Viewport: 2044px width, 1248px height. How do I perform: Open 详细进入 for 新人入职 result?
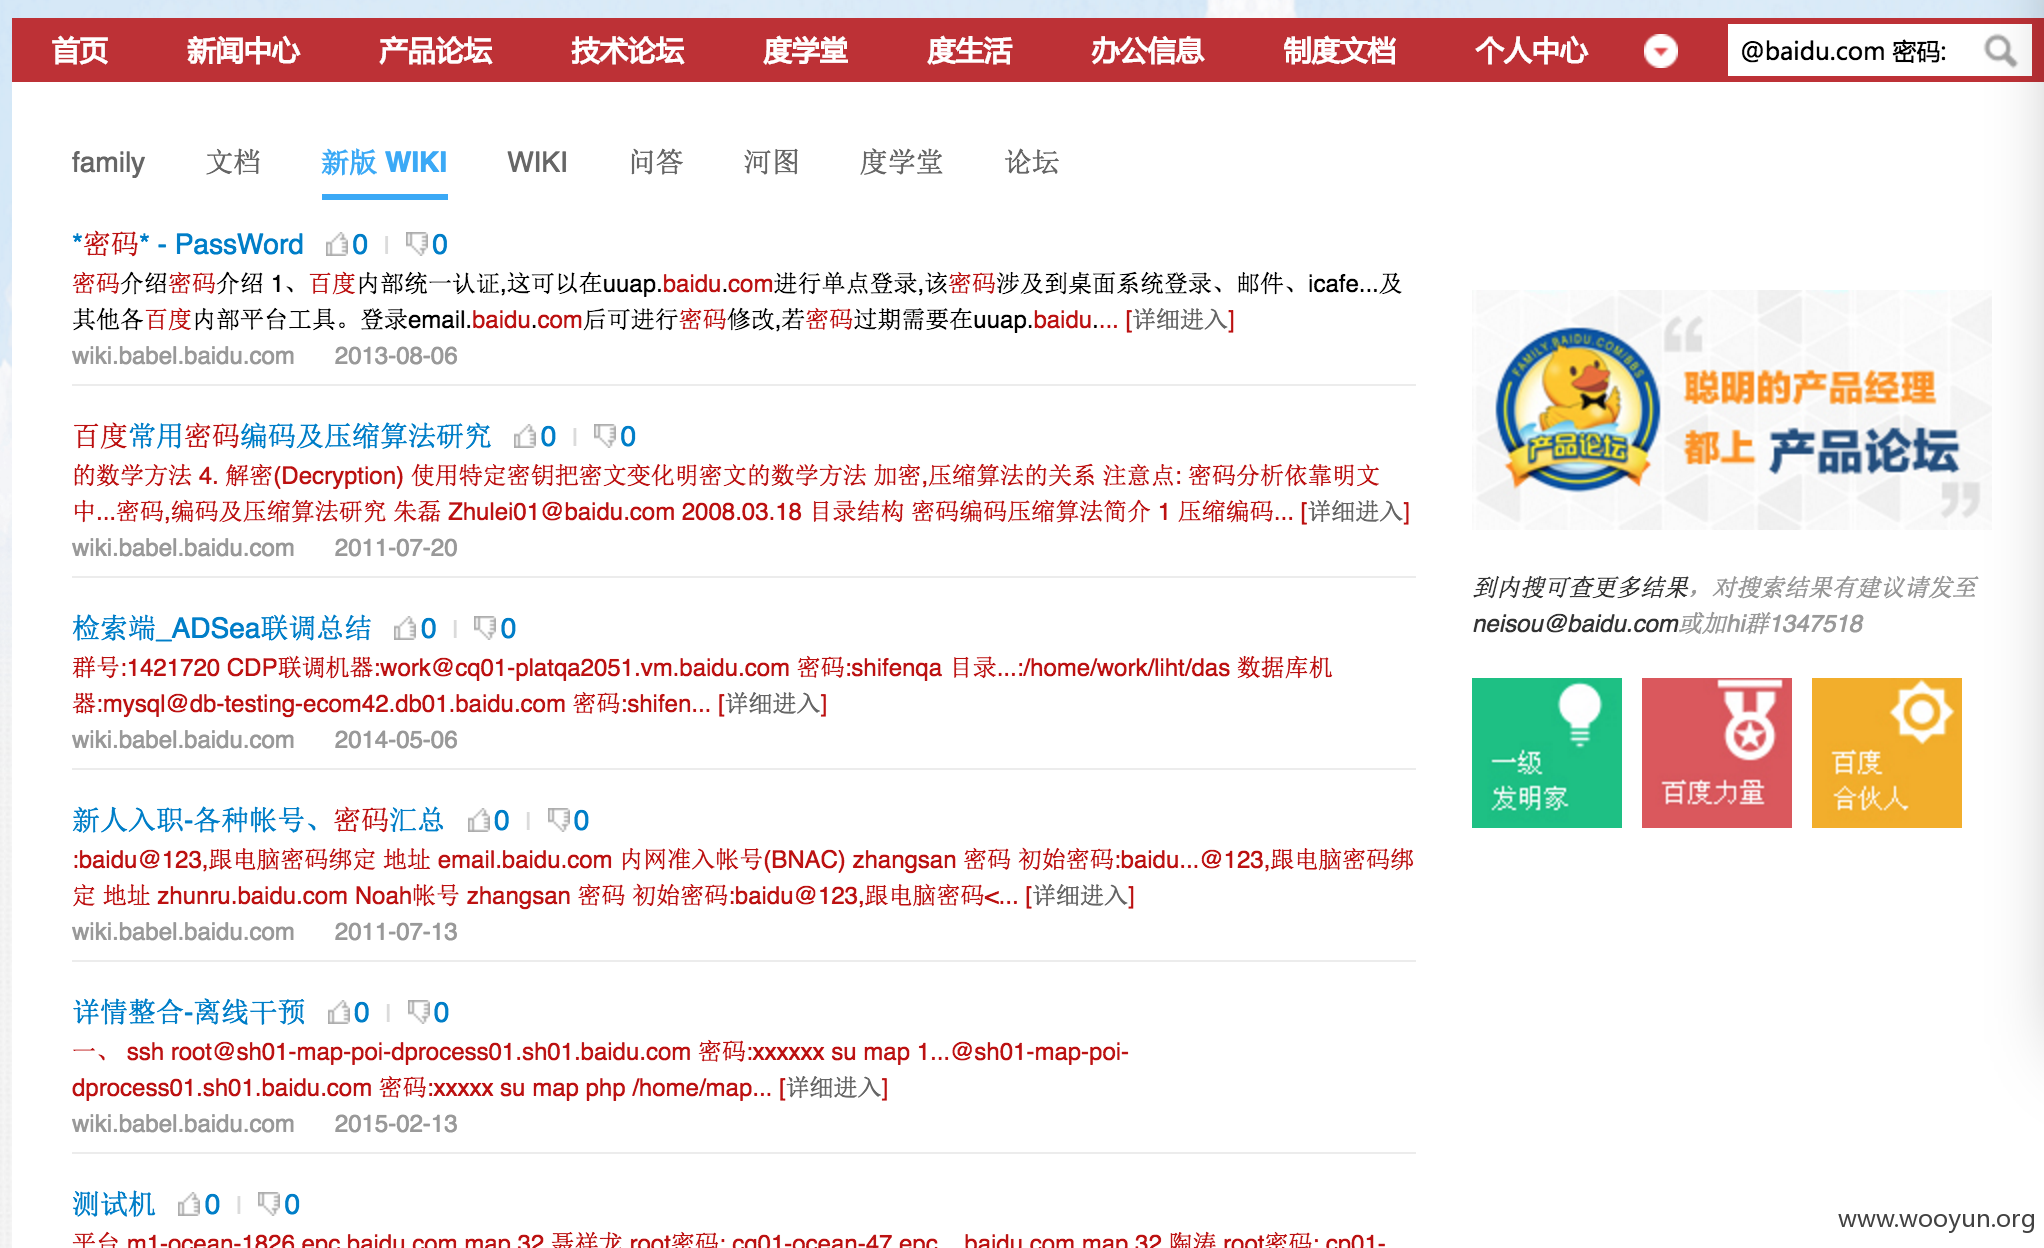(1079, 896)
